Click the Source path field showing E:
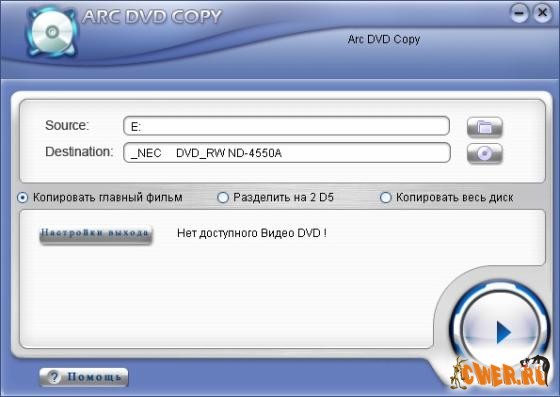Screen dimensions: 560x397 pos(286,126)
